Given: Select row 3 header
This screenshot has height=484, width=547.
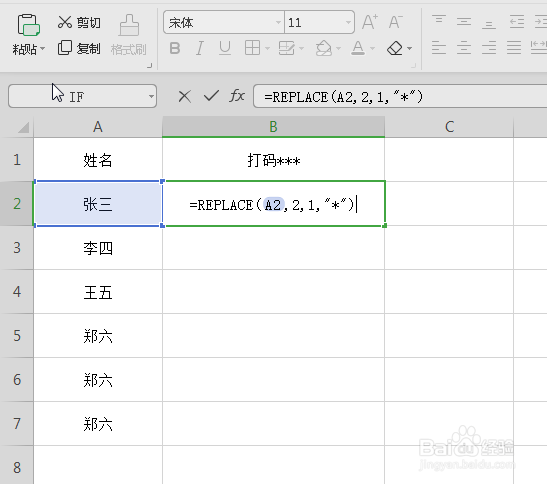Looking at the screenshot, I should click(17, 247).
